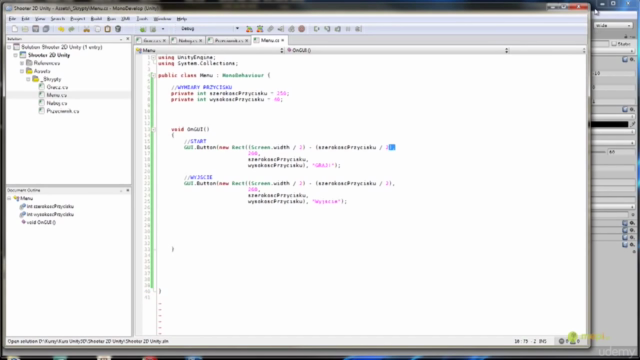Open the Search menu
The image size is (640, 360).
click(58, 19)
